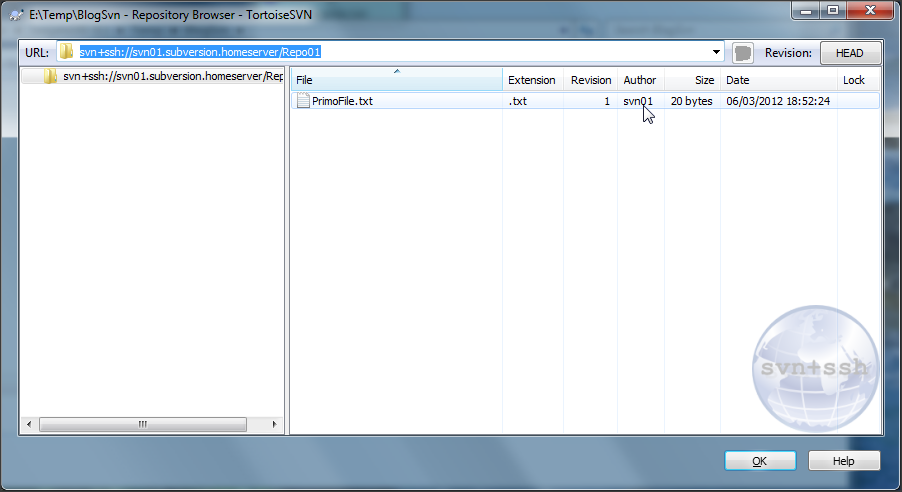Image resolution: width=902 pixels, height=492 pixels.
Task: Click into the repository URL input field
Action: pyautogui.click(x=391, y=52)
